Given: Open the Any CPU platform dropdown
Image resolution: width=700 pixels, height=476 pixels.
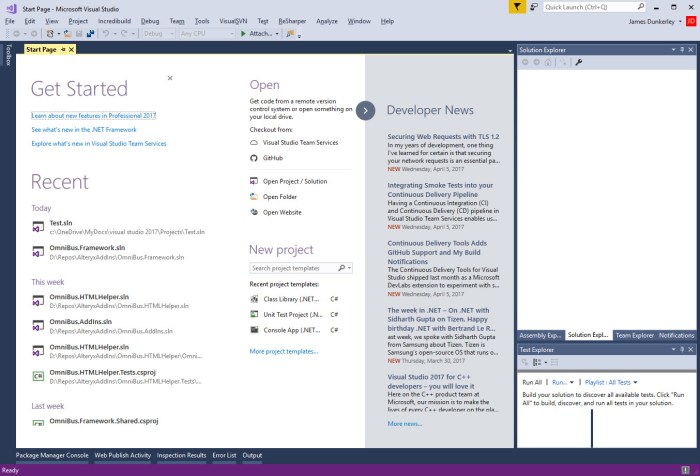Looking at the screenshot, I should (x=231, y=34).
